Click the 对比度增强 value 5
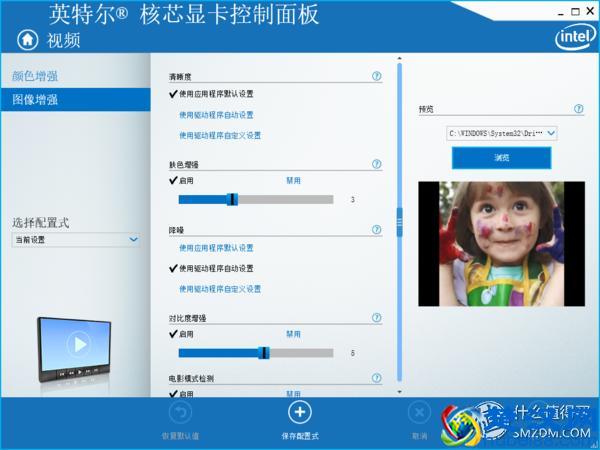 (352, 353)
